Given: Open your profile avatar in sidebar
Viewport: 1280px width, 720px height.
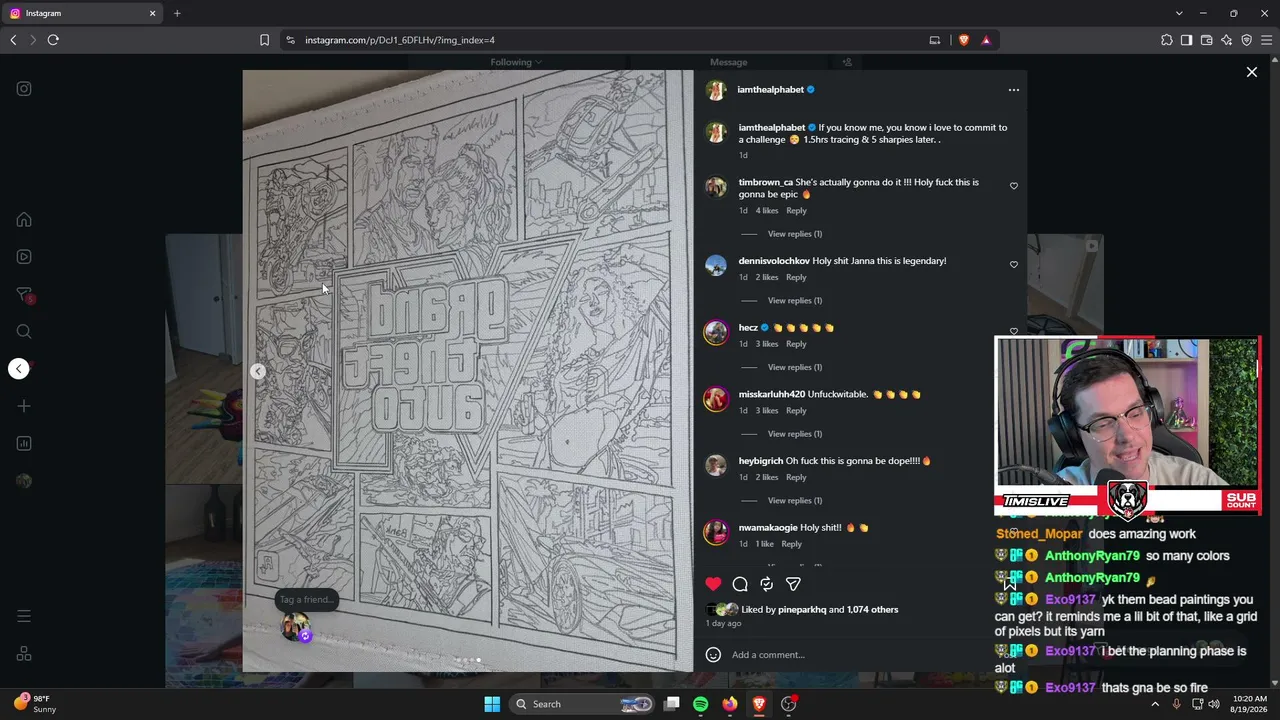Looking at the screenshot, I should 24,481.
